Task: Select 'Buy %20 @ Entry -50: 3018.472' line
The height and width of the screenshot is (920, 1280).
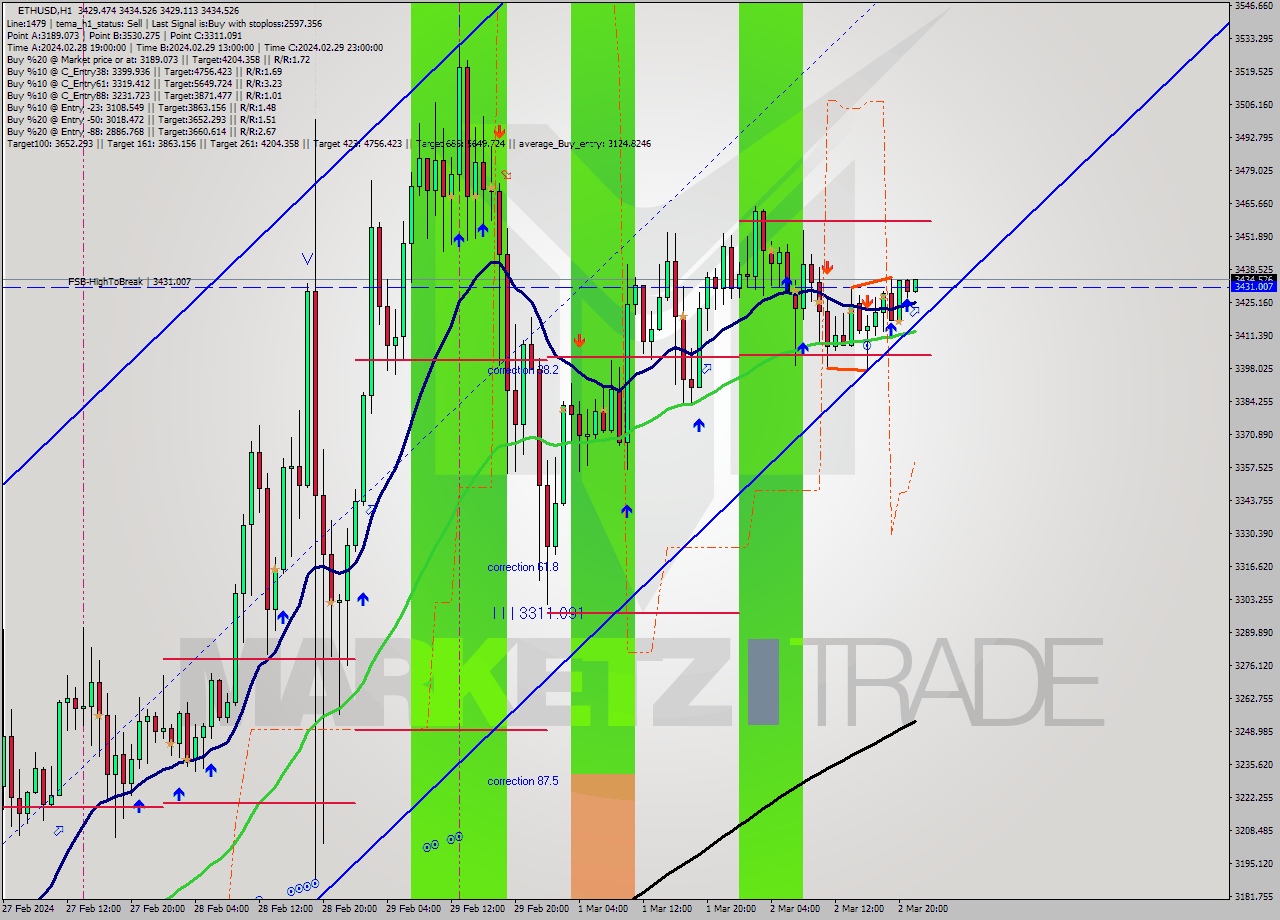Action: point(141,119)
